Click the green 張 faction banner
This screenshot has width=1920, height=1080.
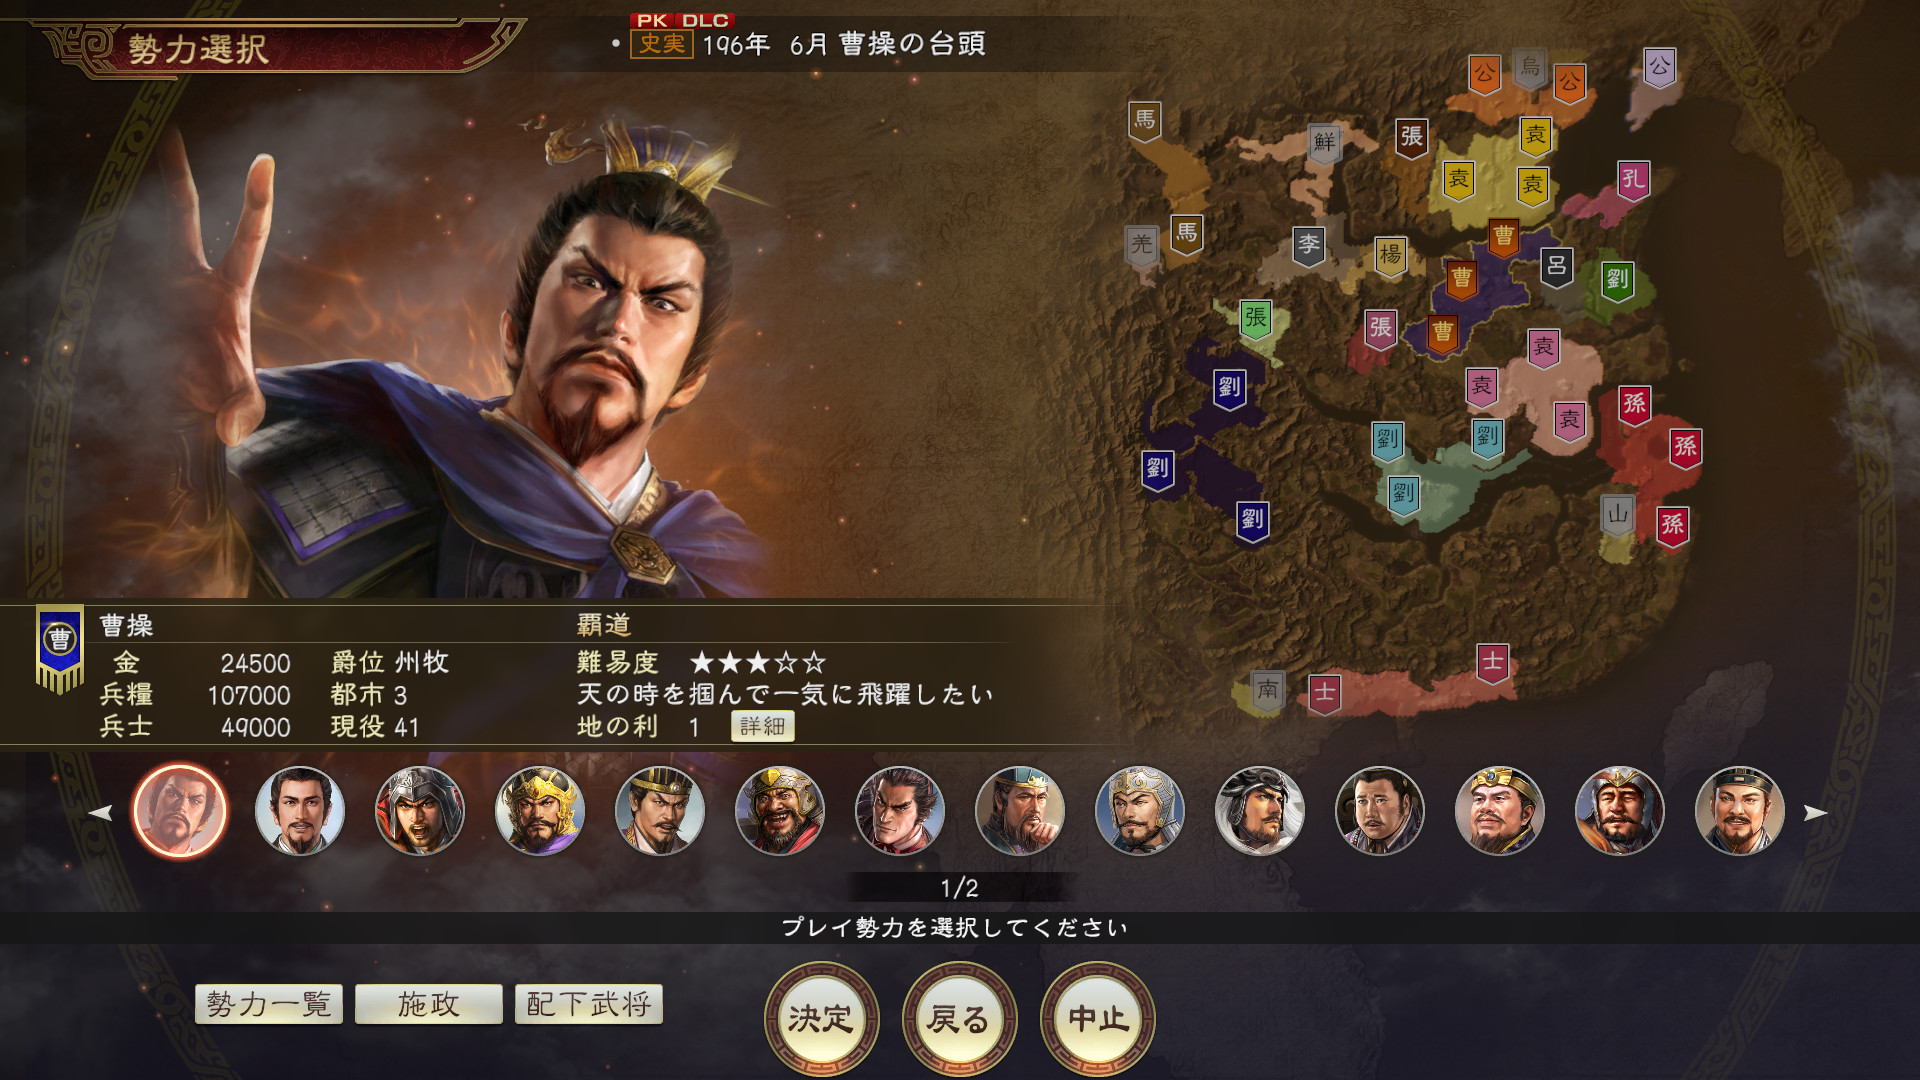pos(1255,320)
